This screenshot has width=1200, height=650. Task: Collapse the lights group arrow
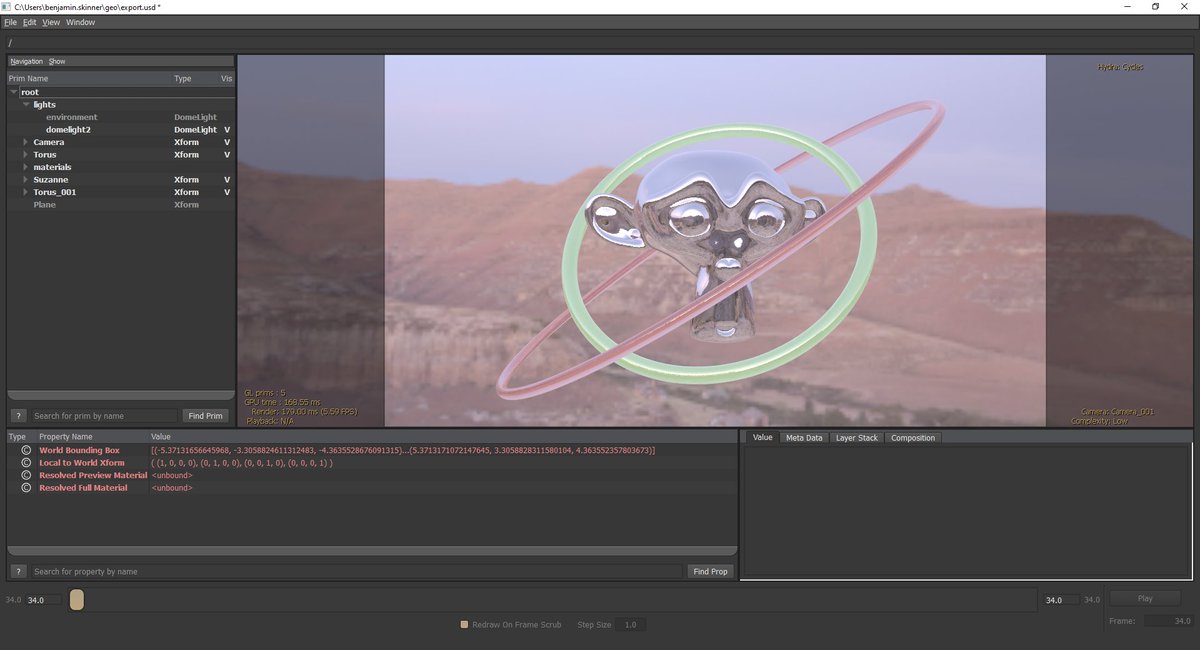coord(26,104)
